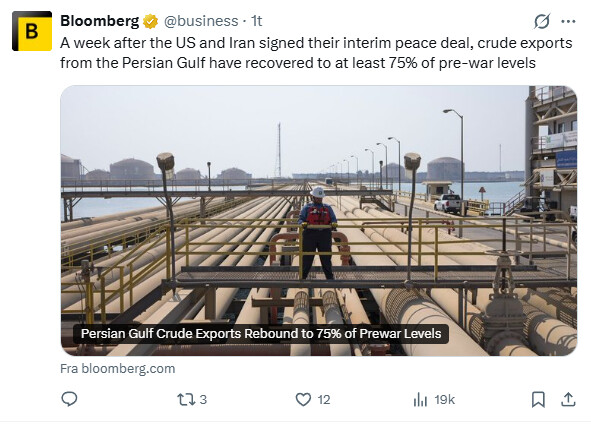The image size is (591, 426).
Task: Bookmark this Bloomberg post
Action: 538,399
